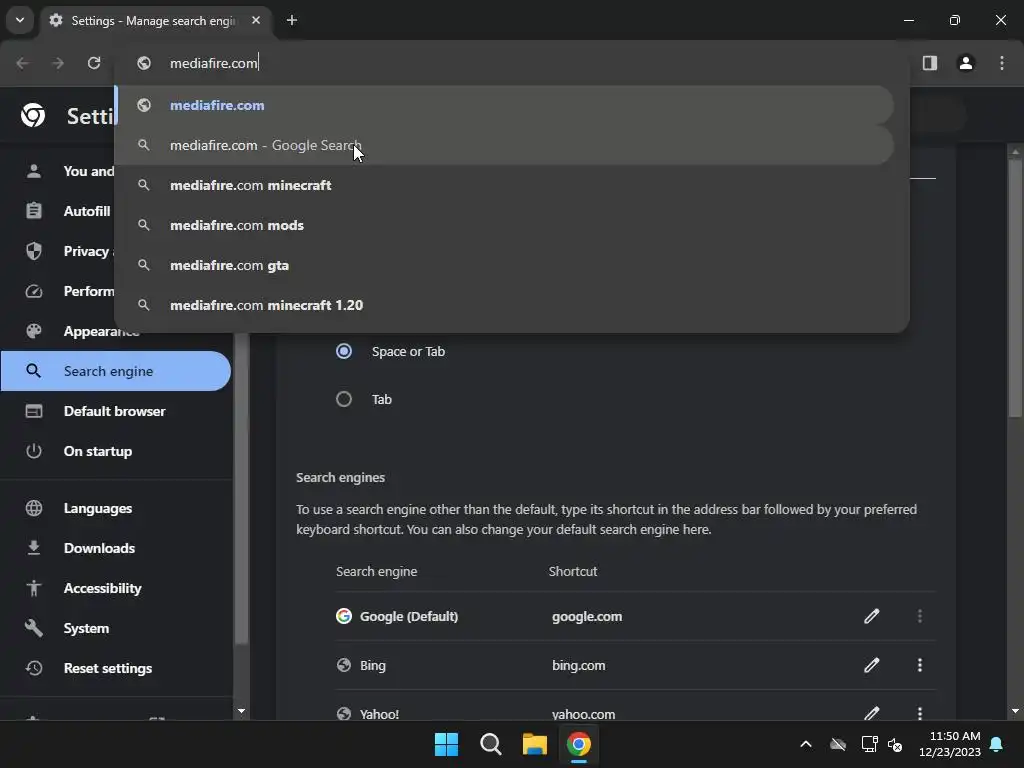This screenshot has height=768, width=1024.
Task: Open Windows taskbar search
Action: coord(490,744)
